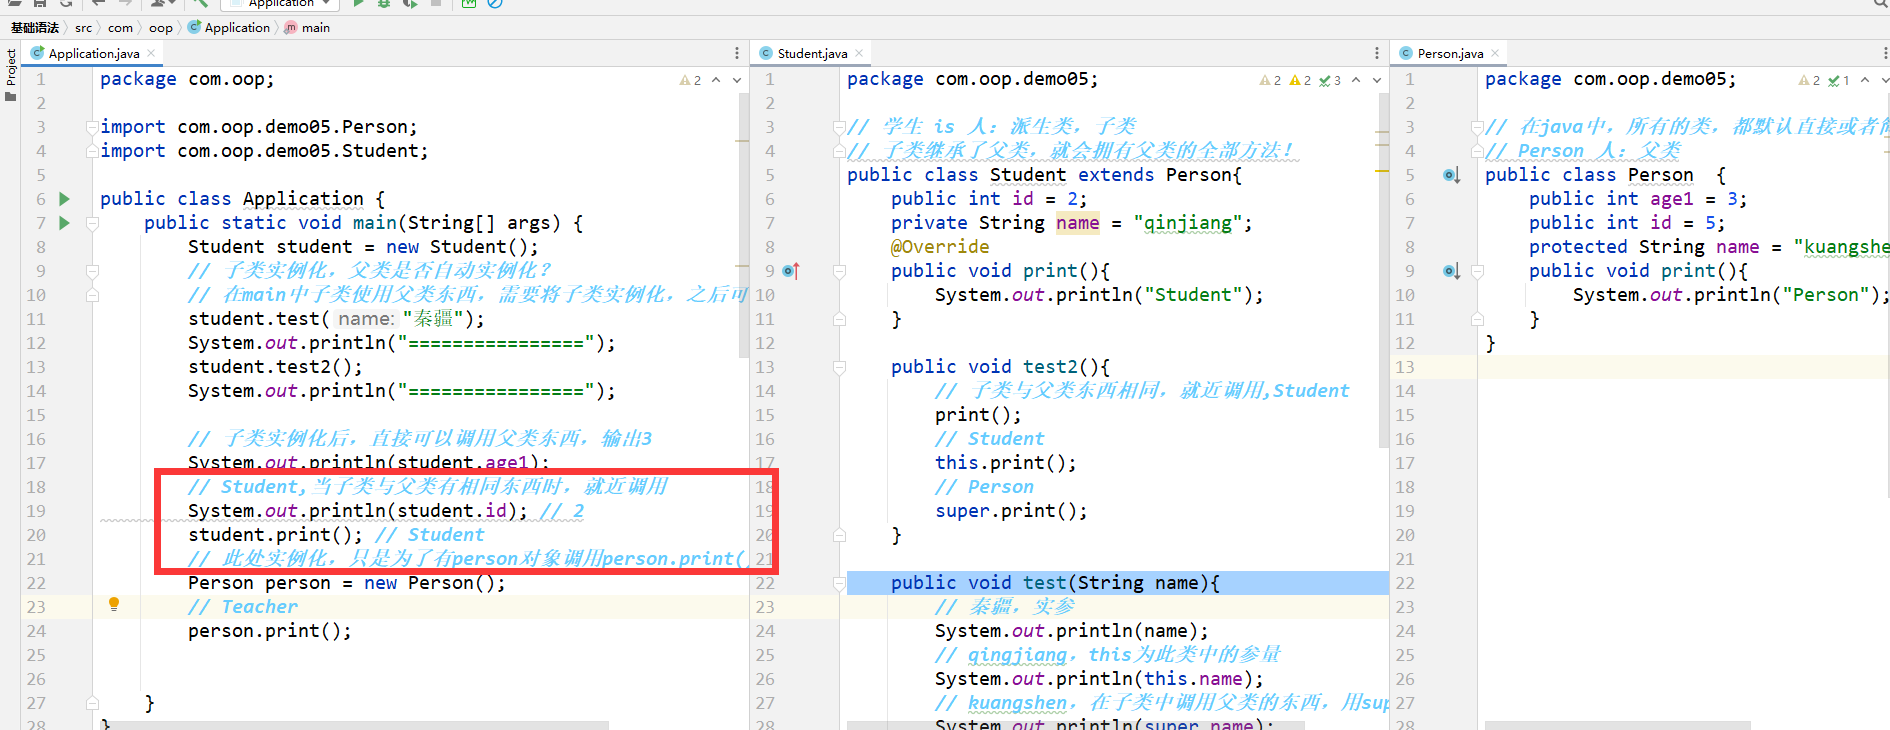Open tab options menu for Student.java pane
1890x730 pixels.
(x=1377, y=53)
